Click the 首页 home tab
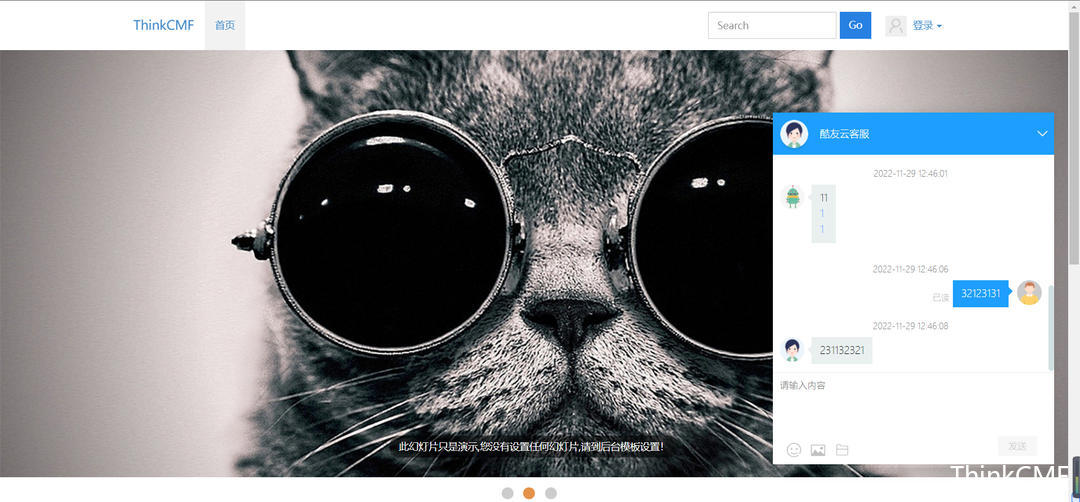This screenshot has height=502, width=1080. [x=225, y=26]
